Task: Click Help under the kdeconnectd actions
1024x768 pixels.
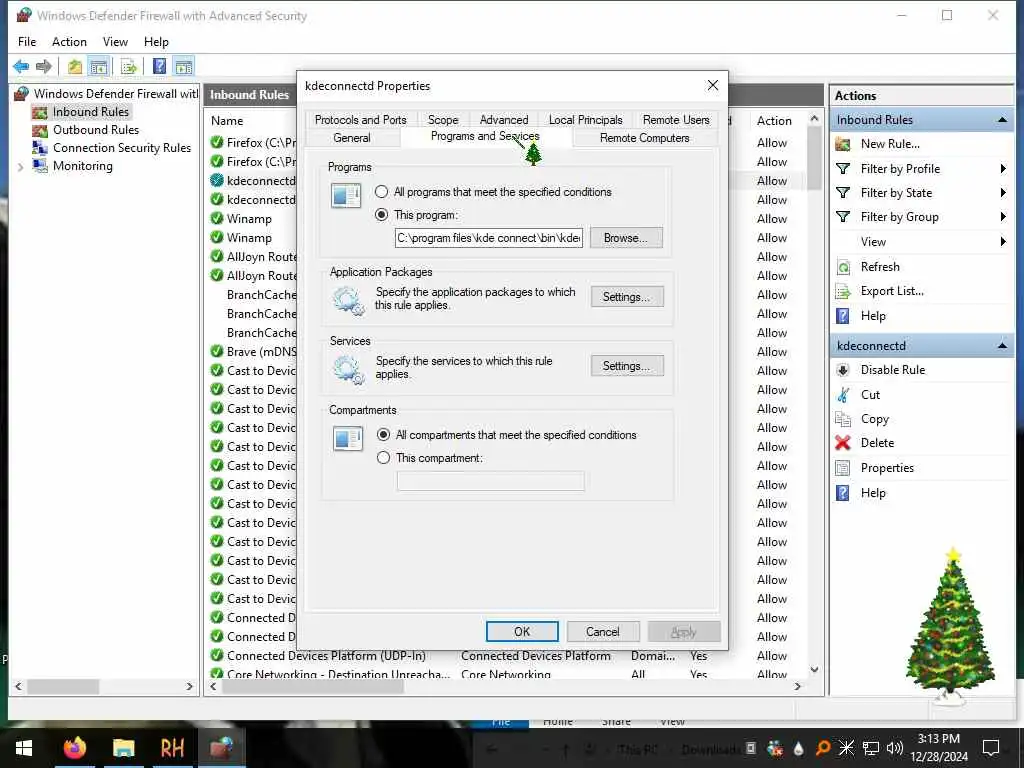Action: [872, 493]
